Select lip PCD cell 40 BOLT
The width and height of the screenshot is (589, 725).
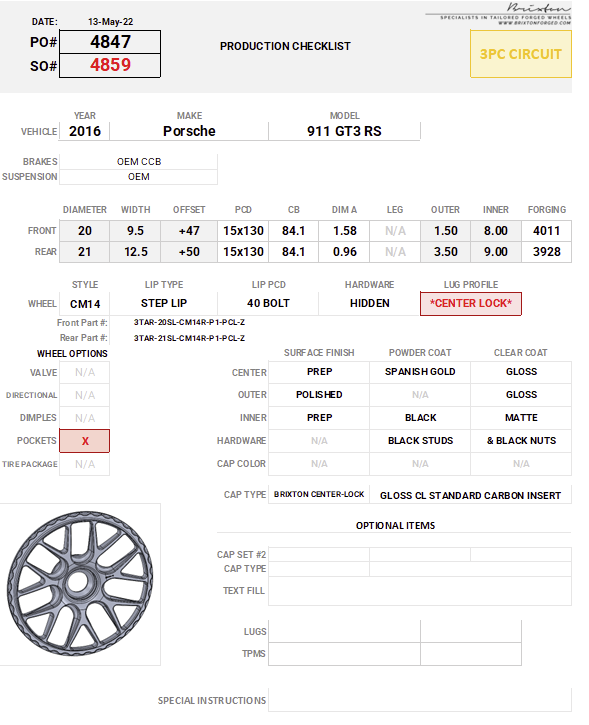pos(268,304)
